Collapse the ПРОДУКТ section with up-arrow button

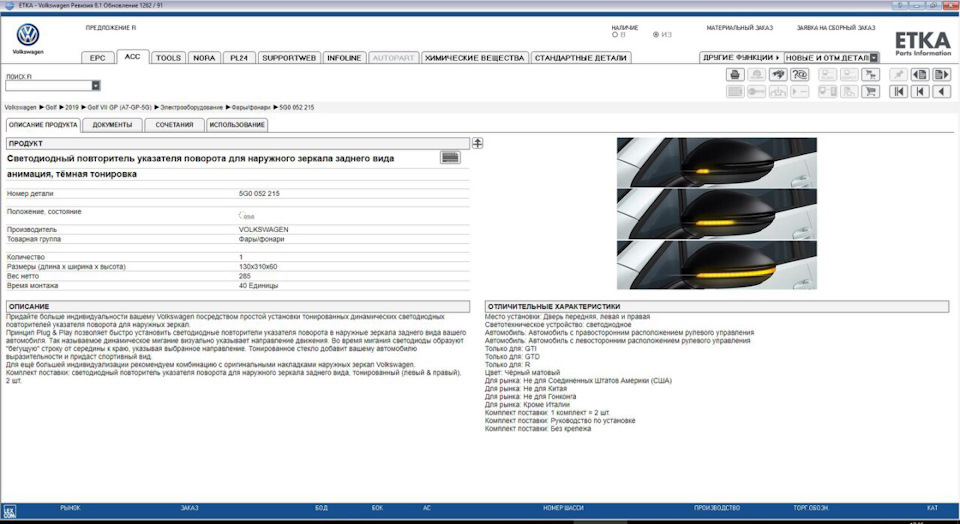[x=478, y=143]
